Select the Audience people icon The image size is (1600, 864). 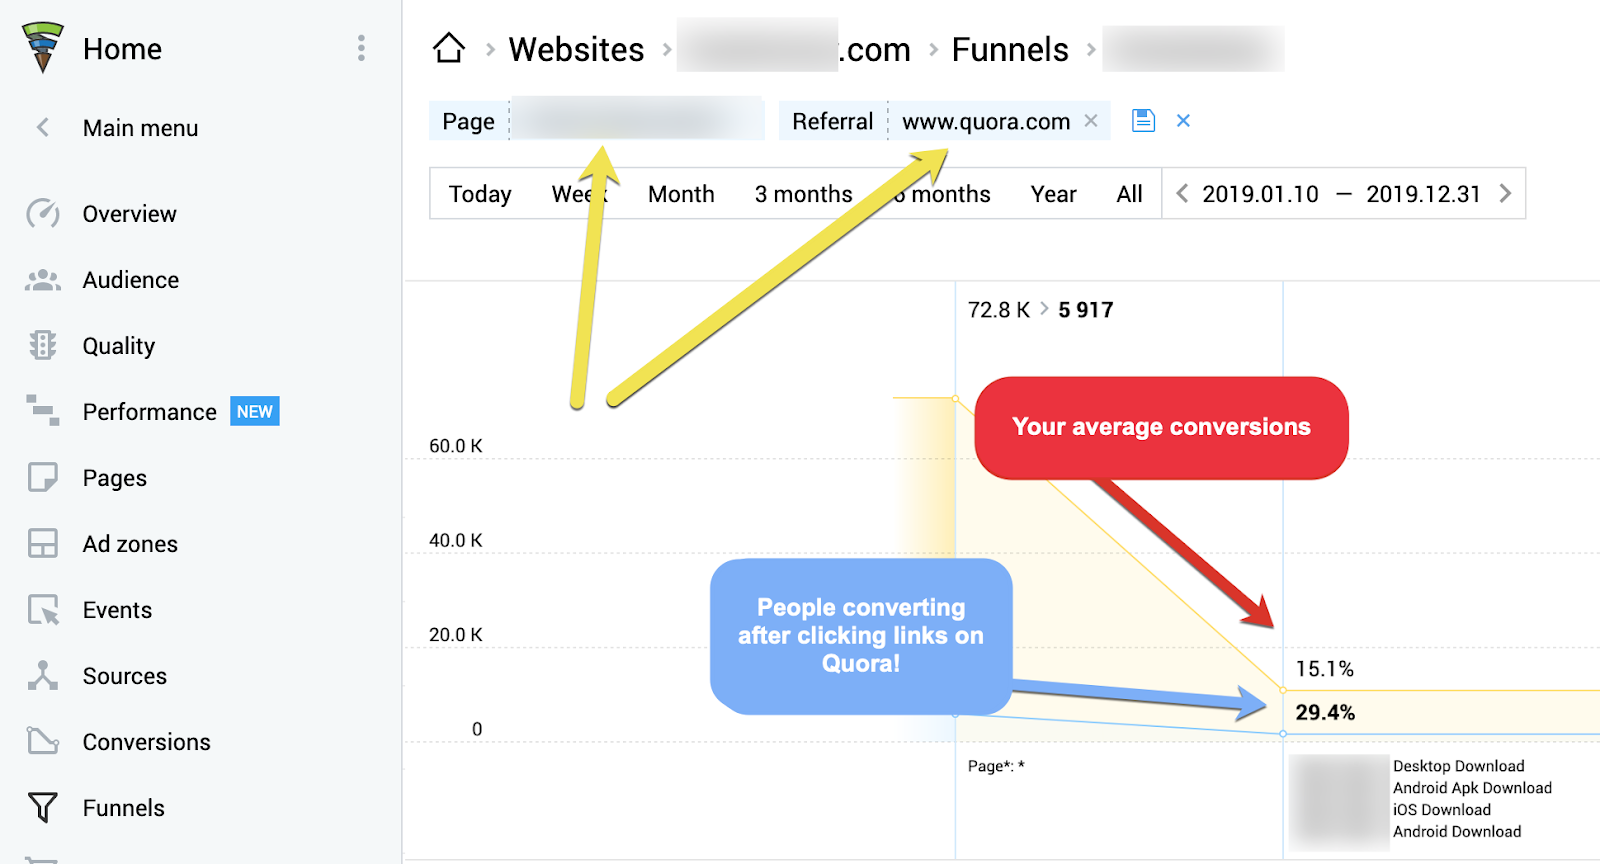pyautogui.click(x=42, y=280)
